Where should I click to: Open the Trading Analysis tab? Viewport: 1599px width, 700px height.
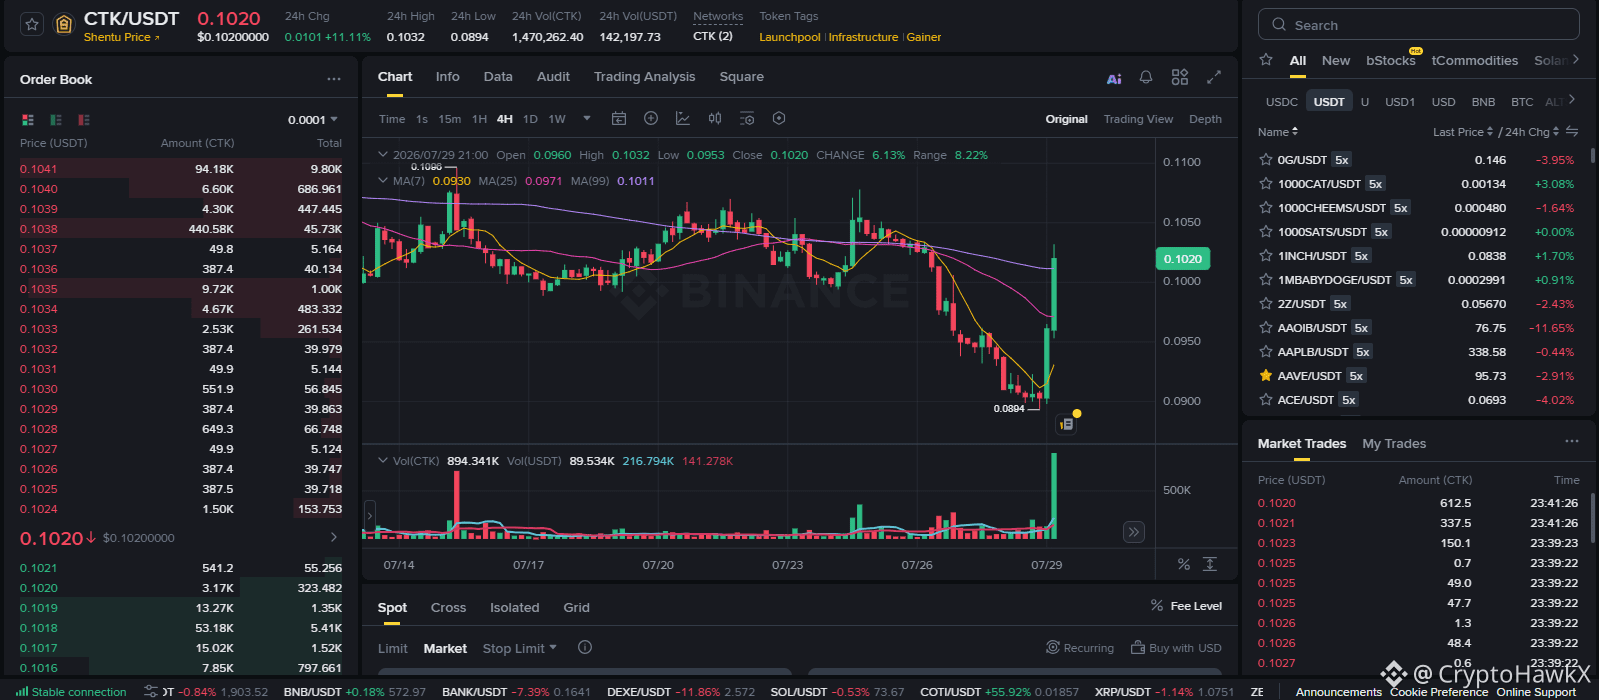(x=644, y=77)
